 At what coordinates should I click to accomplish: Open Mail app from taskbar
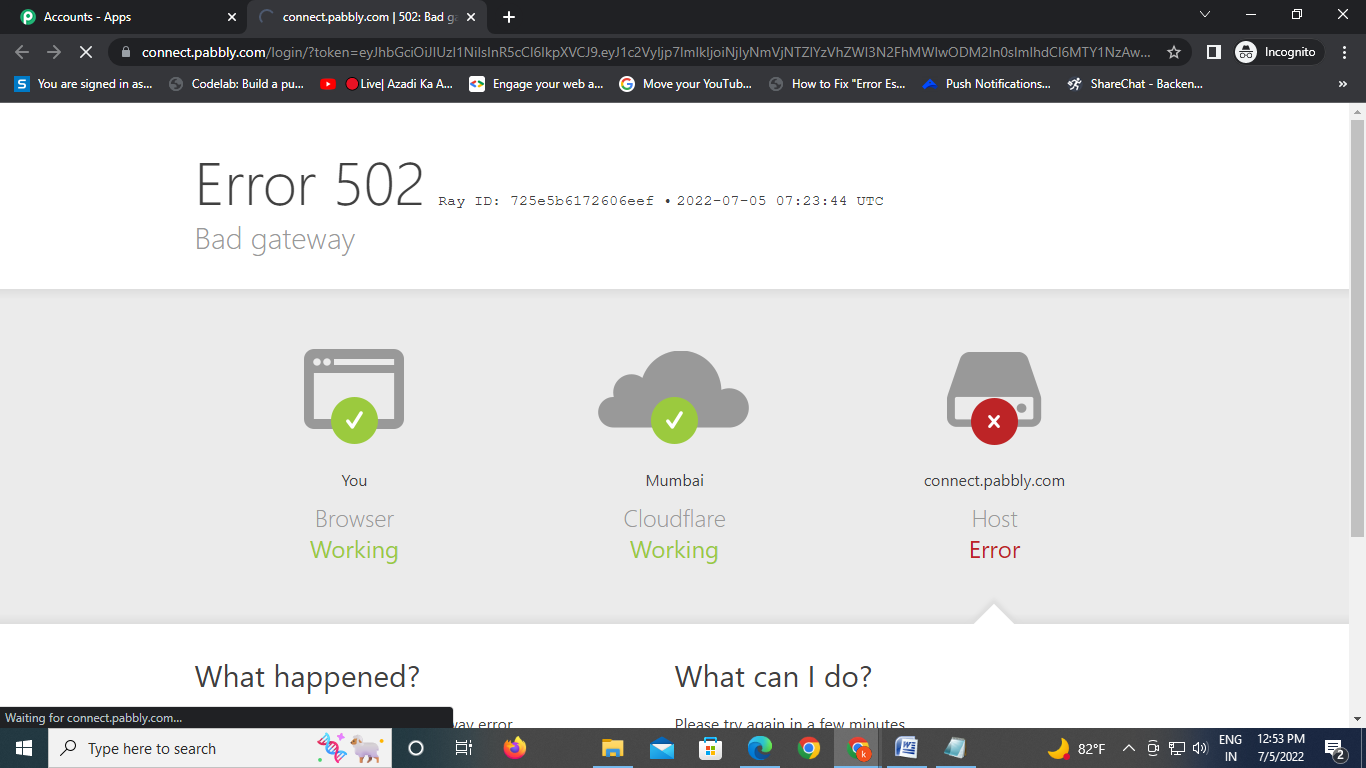661,748
